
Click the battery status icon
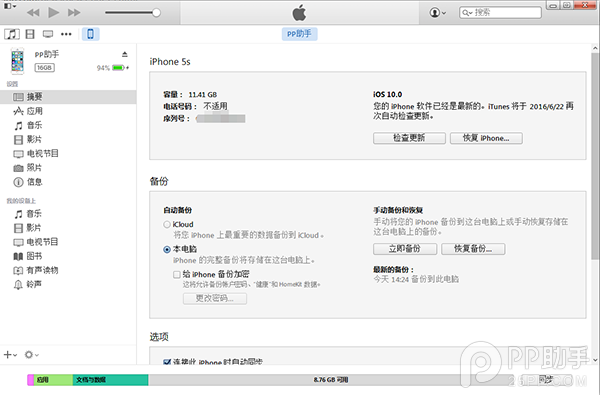120,68
